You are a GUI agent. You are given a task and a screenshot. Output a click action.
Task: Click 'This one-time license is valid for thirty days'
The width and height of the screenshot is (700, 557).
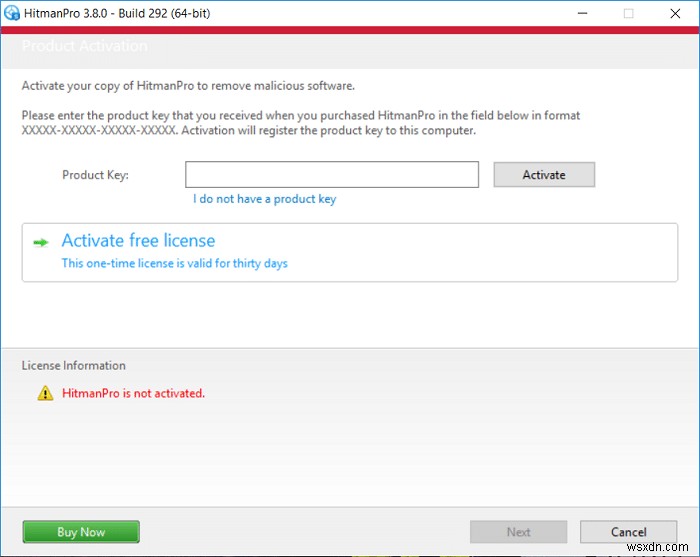(175, 263)
